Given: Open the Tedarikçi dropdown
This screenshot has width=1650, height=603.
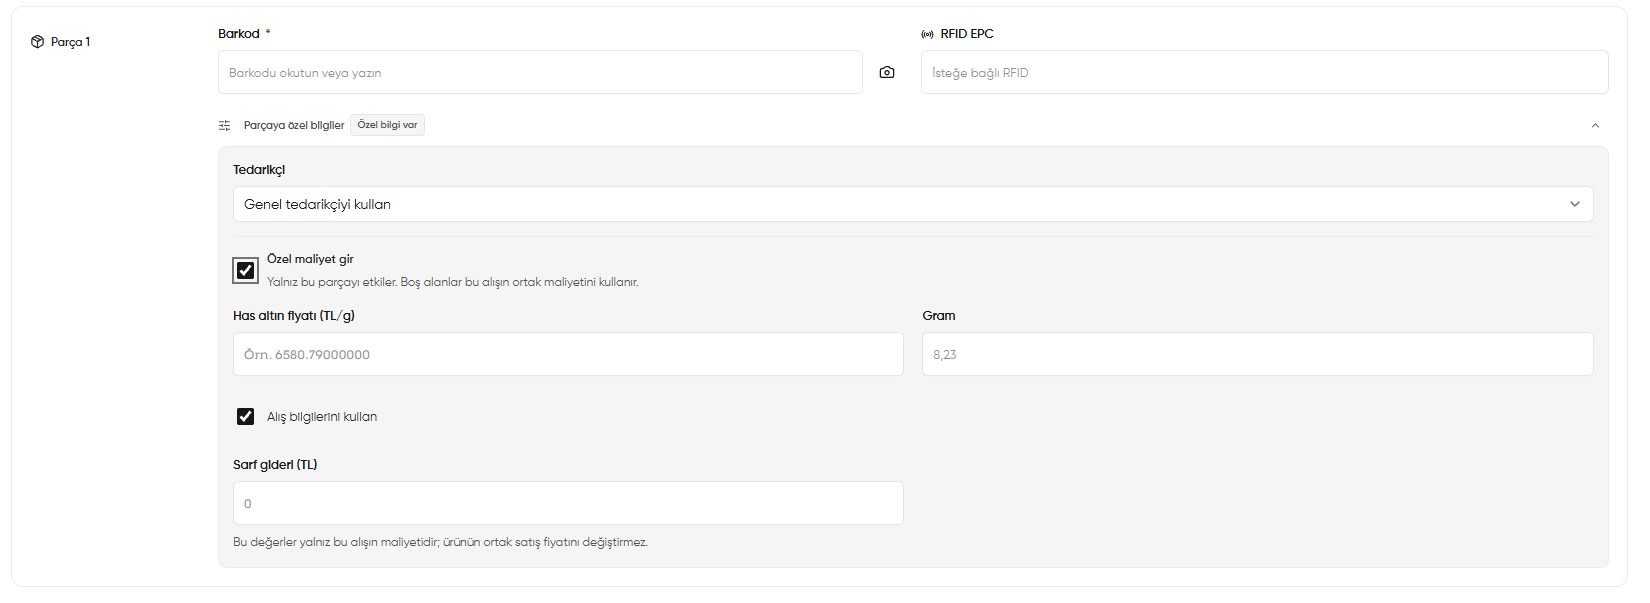Looking at the screenshot, I should pyautogui.click(x=913, y=204).
